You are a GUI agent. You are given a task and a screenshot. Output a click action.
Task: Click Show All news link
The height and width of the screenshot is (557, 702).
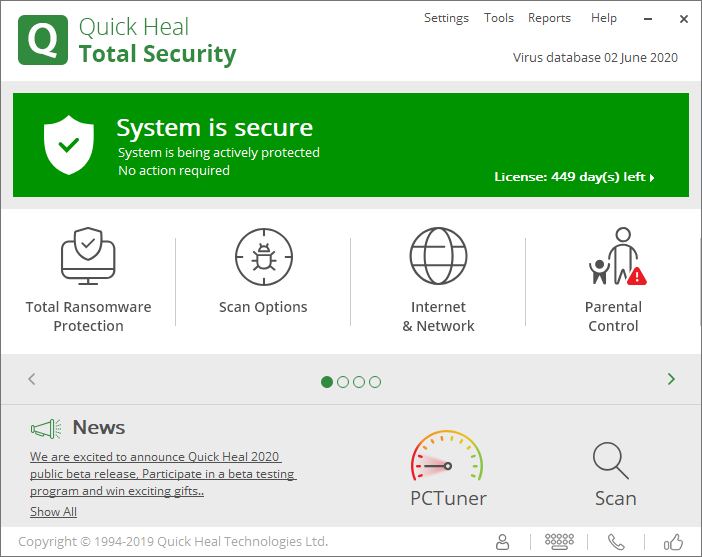coord(53,512)
